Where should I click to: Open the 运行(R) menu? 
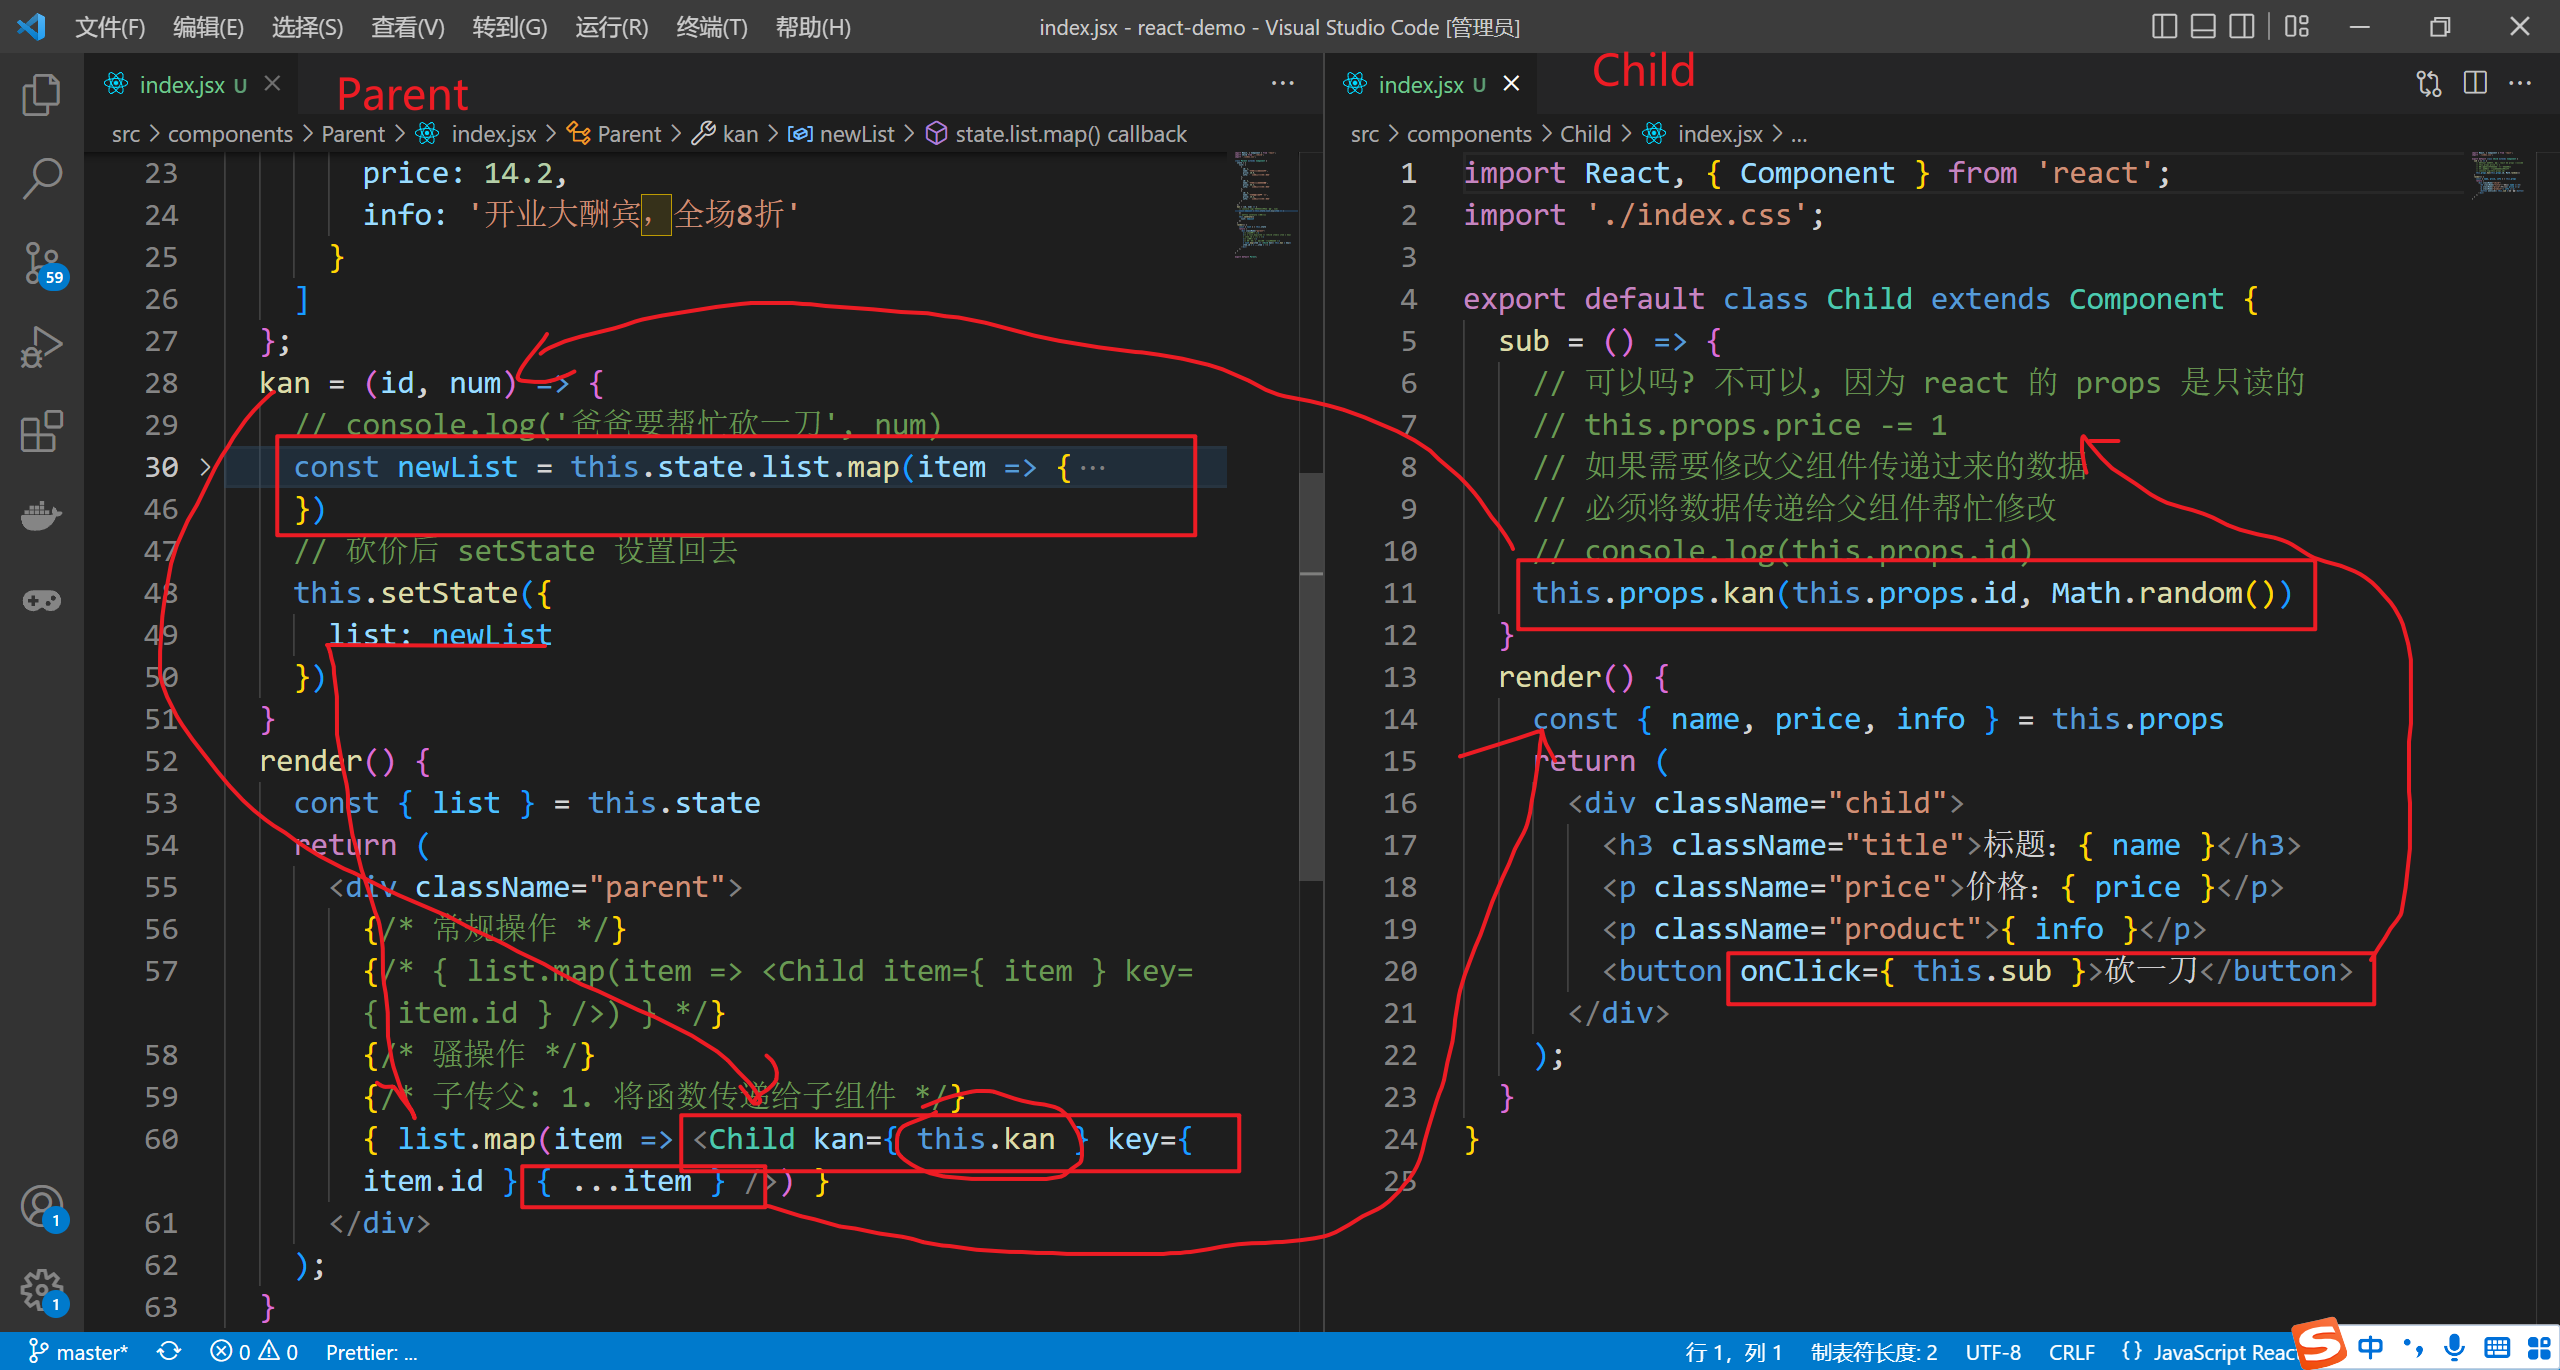[611, 27]
